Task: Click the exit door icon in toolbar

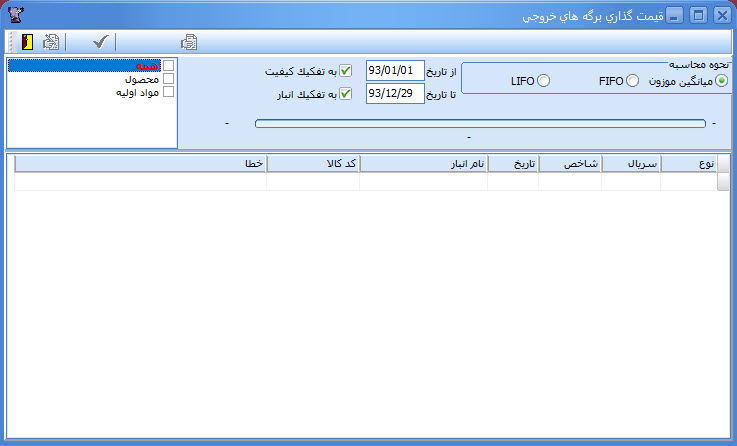Action: pyautogui.click(x=26, y=42)
